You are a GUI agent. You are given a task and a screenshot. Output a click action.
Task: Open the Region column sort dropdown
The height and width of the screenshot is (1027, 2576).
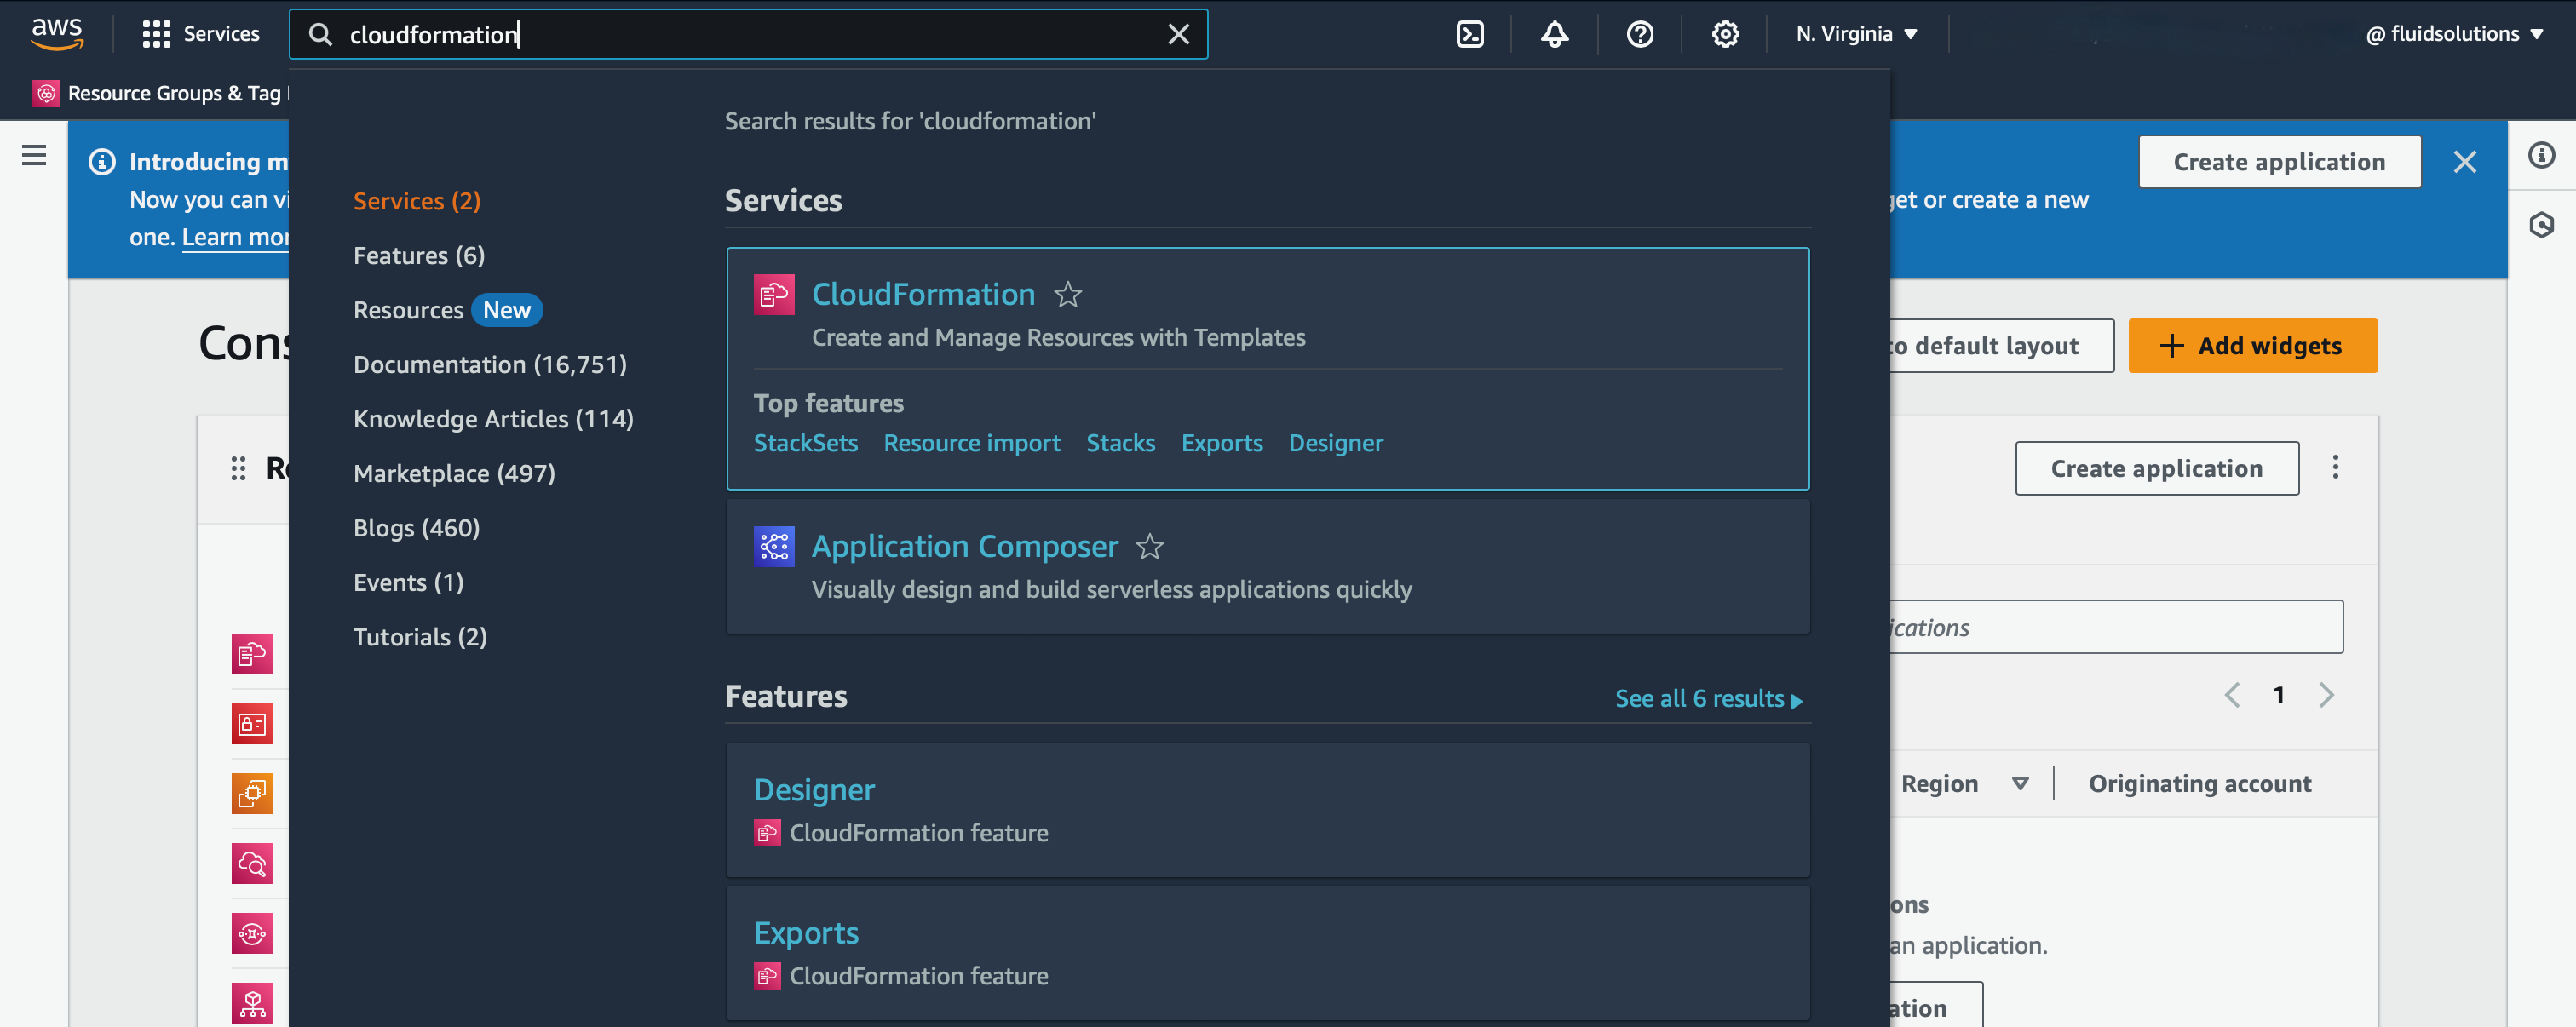pos(2021,784)
